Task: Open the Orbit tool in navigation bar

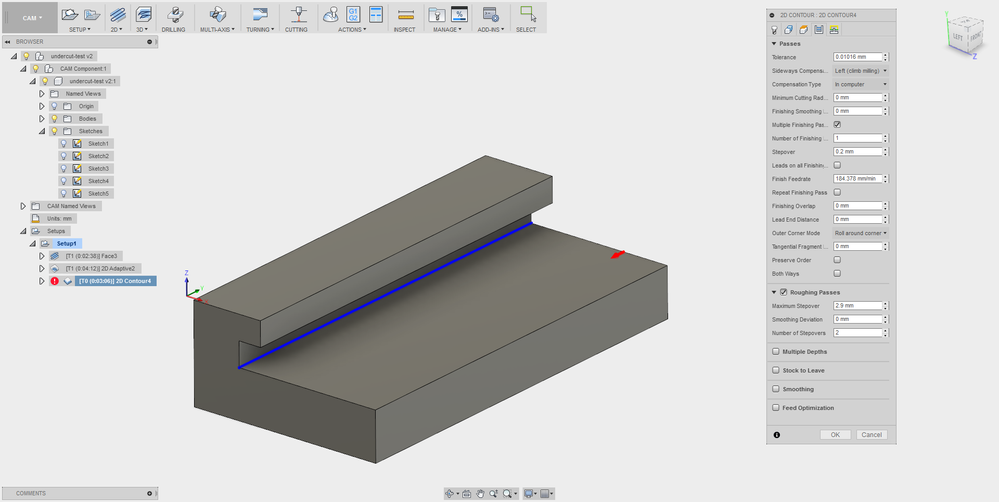Action: [450, 494]
